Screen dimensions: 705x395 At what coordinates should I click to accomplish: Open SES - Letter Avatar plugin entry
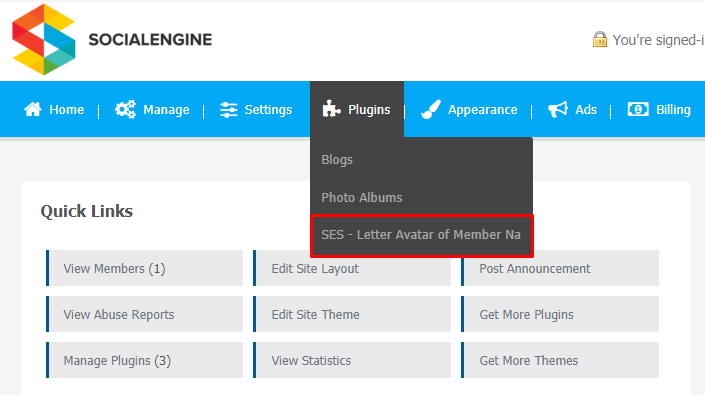421,235
